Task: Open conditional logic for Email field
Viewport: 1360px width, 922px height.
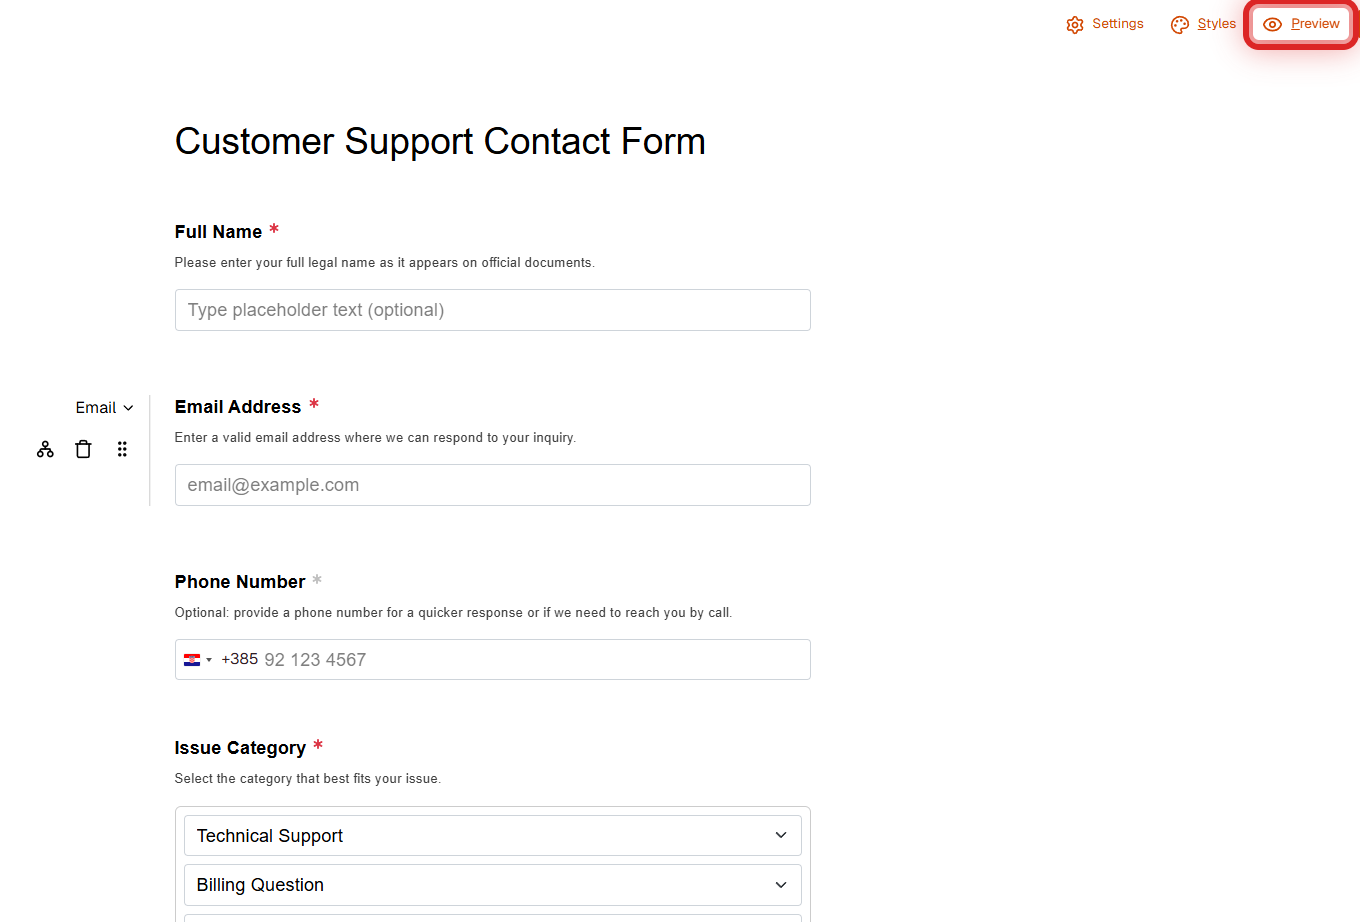Action: point(45,450)
